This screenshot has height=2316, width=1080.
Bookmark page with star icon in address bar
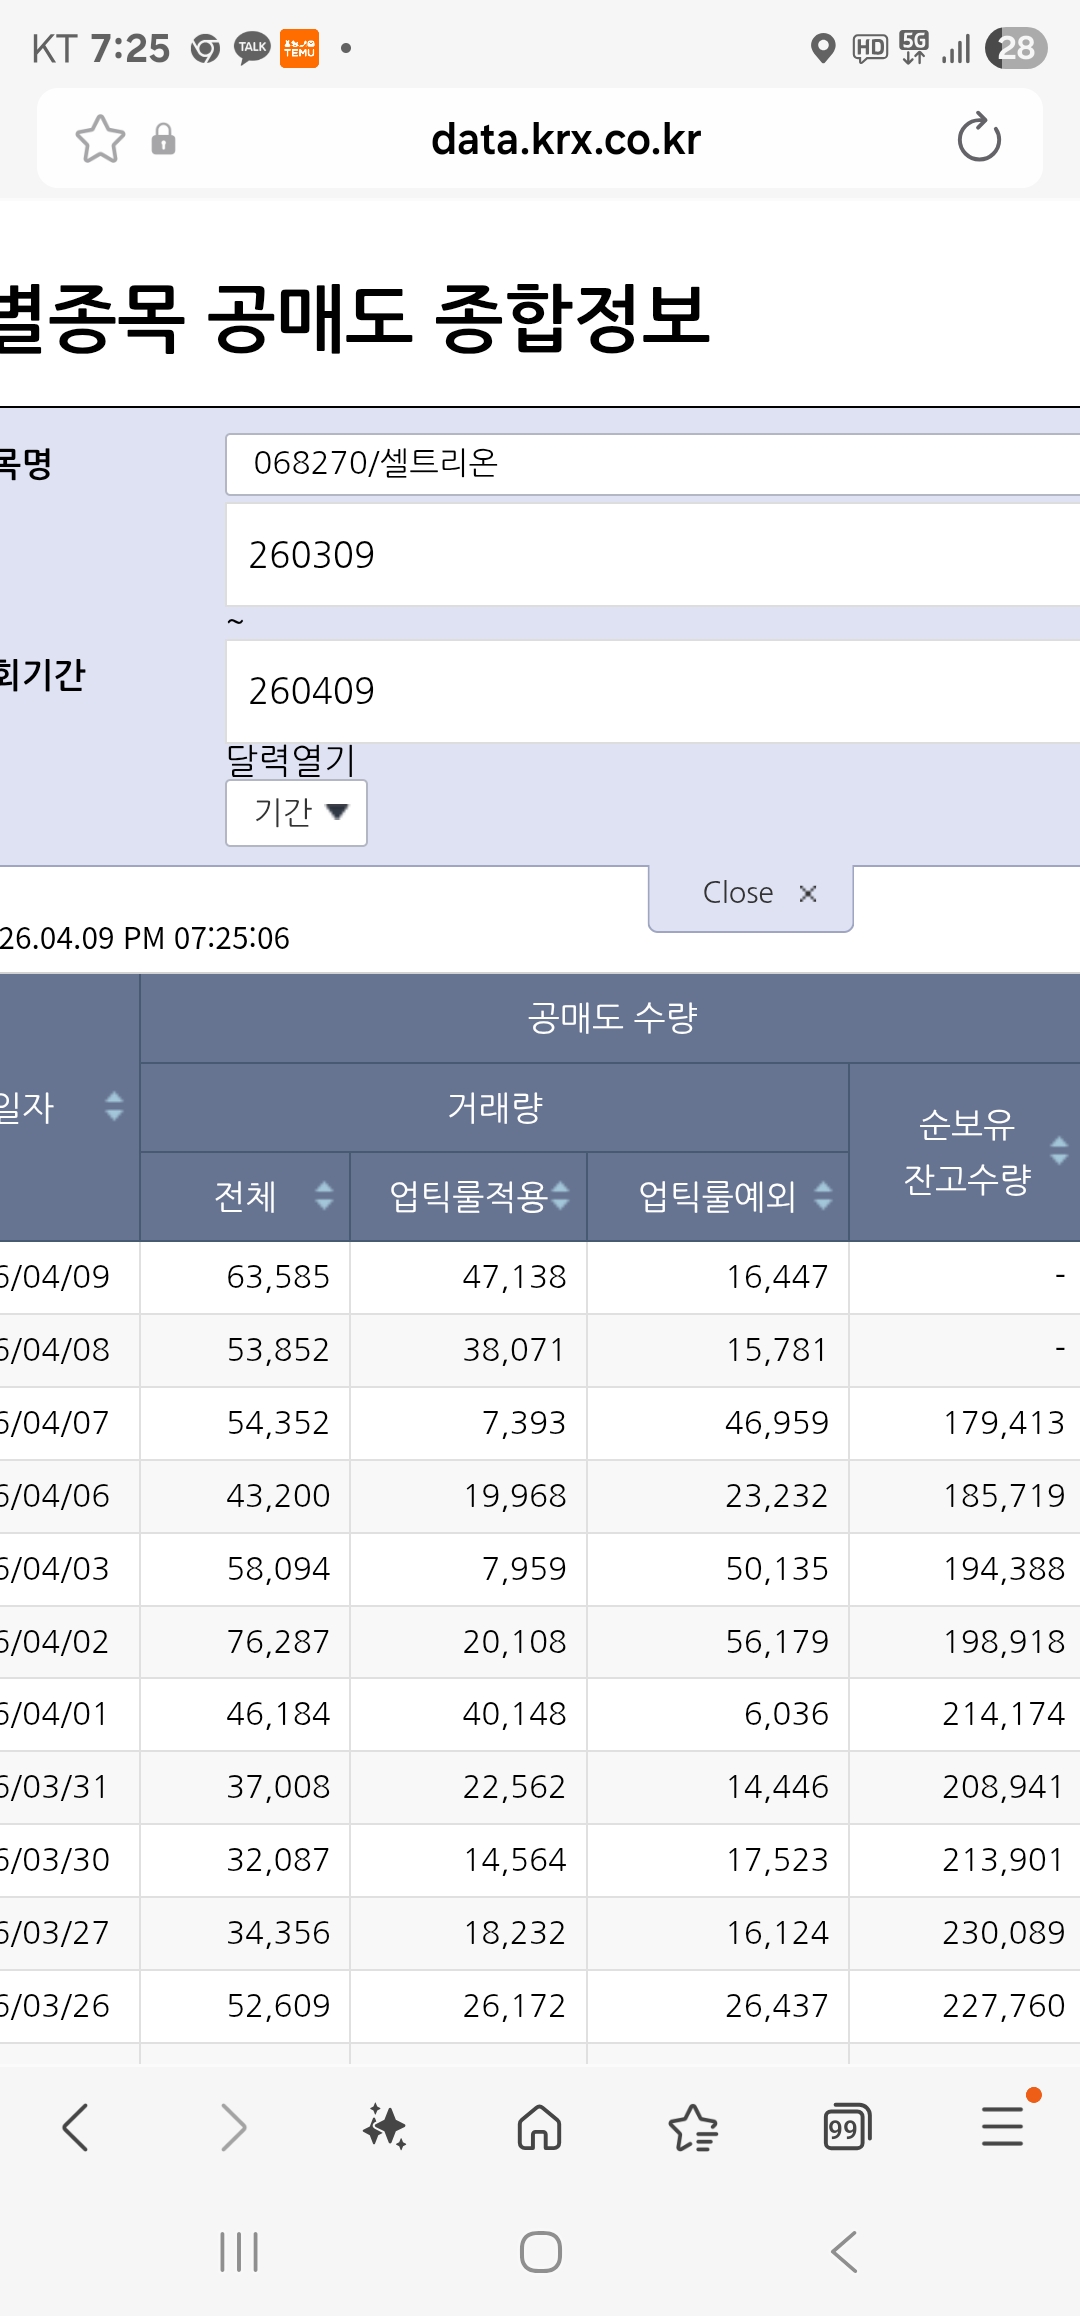100,139
